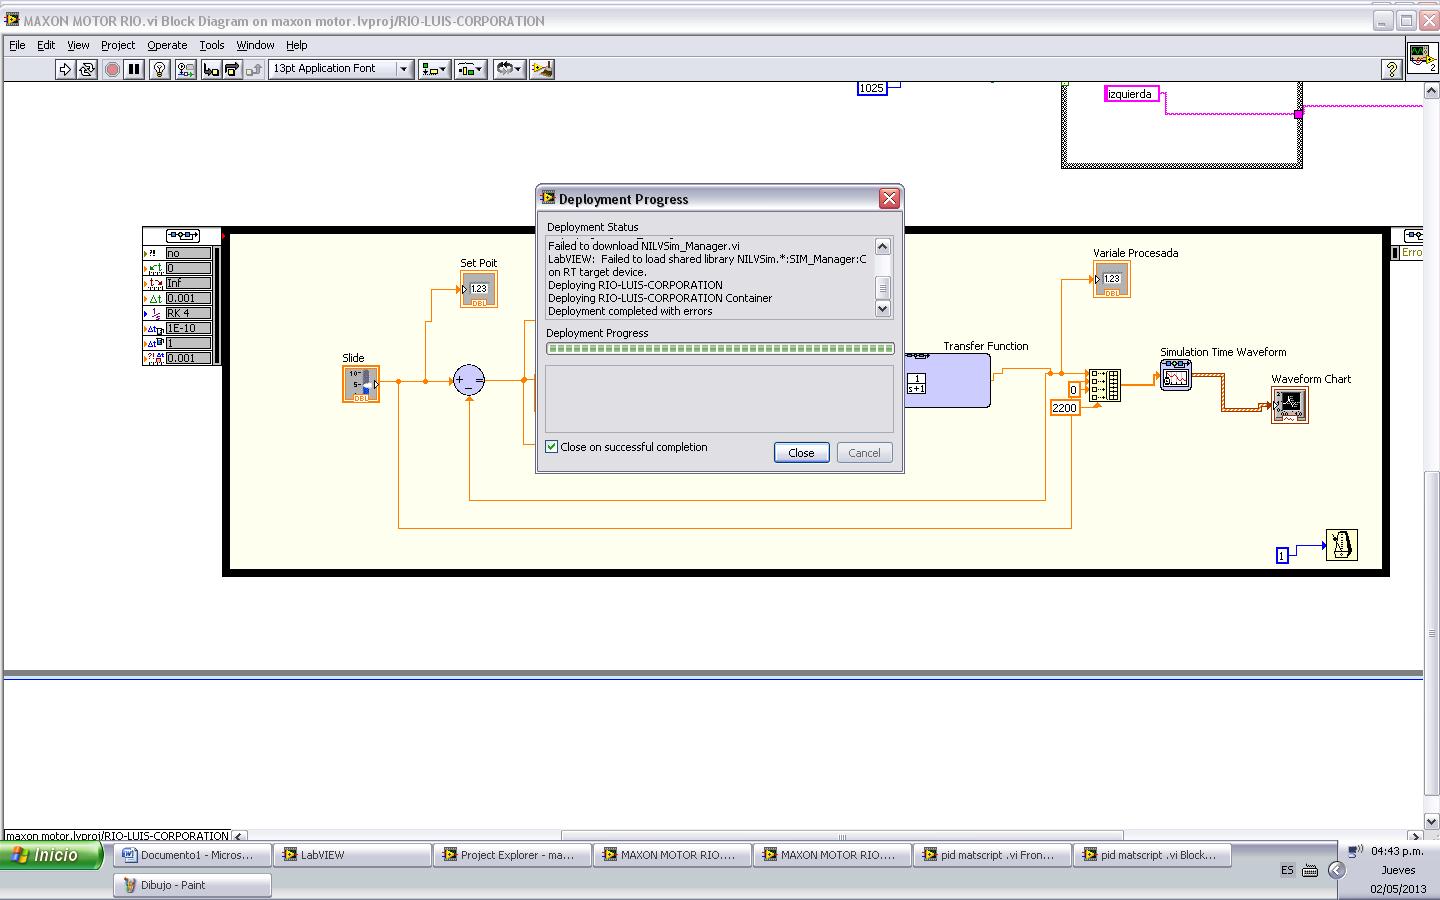This screenshot has height=900, width=1440.
Task: Open the Window menu
Action: tap(255, 45)
